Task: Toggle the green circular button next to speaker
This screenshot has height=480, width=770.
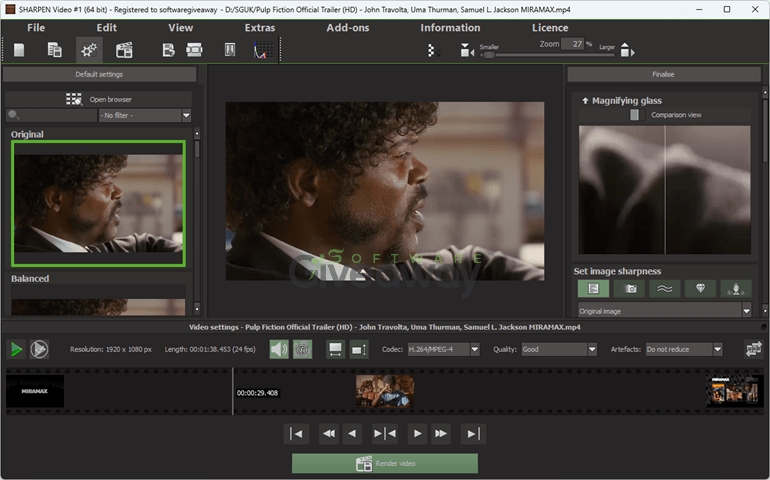Action: coord(302,349)
